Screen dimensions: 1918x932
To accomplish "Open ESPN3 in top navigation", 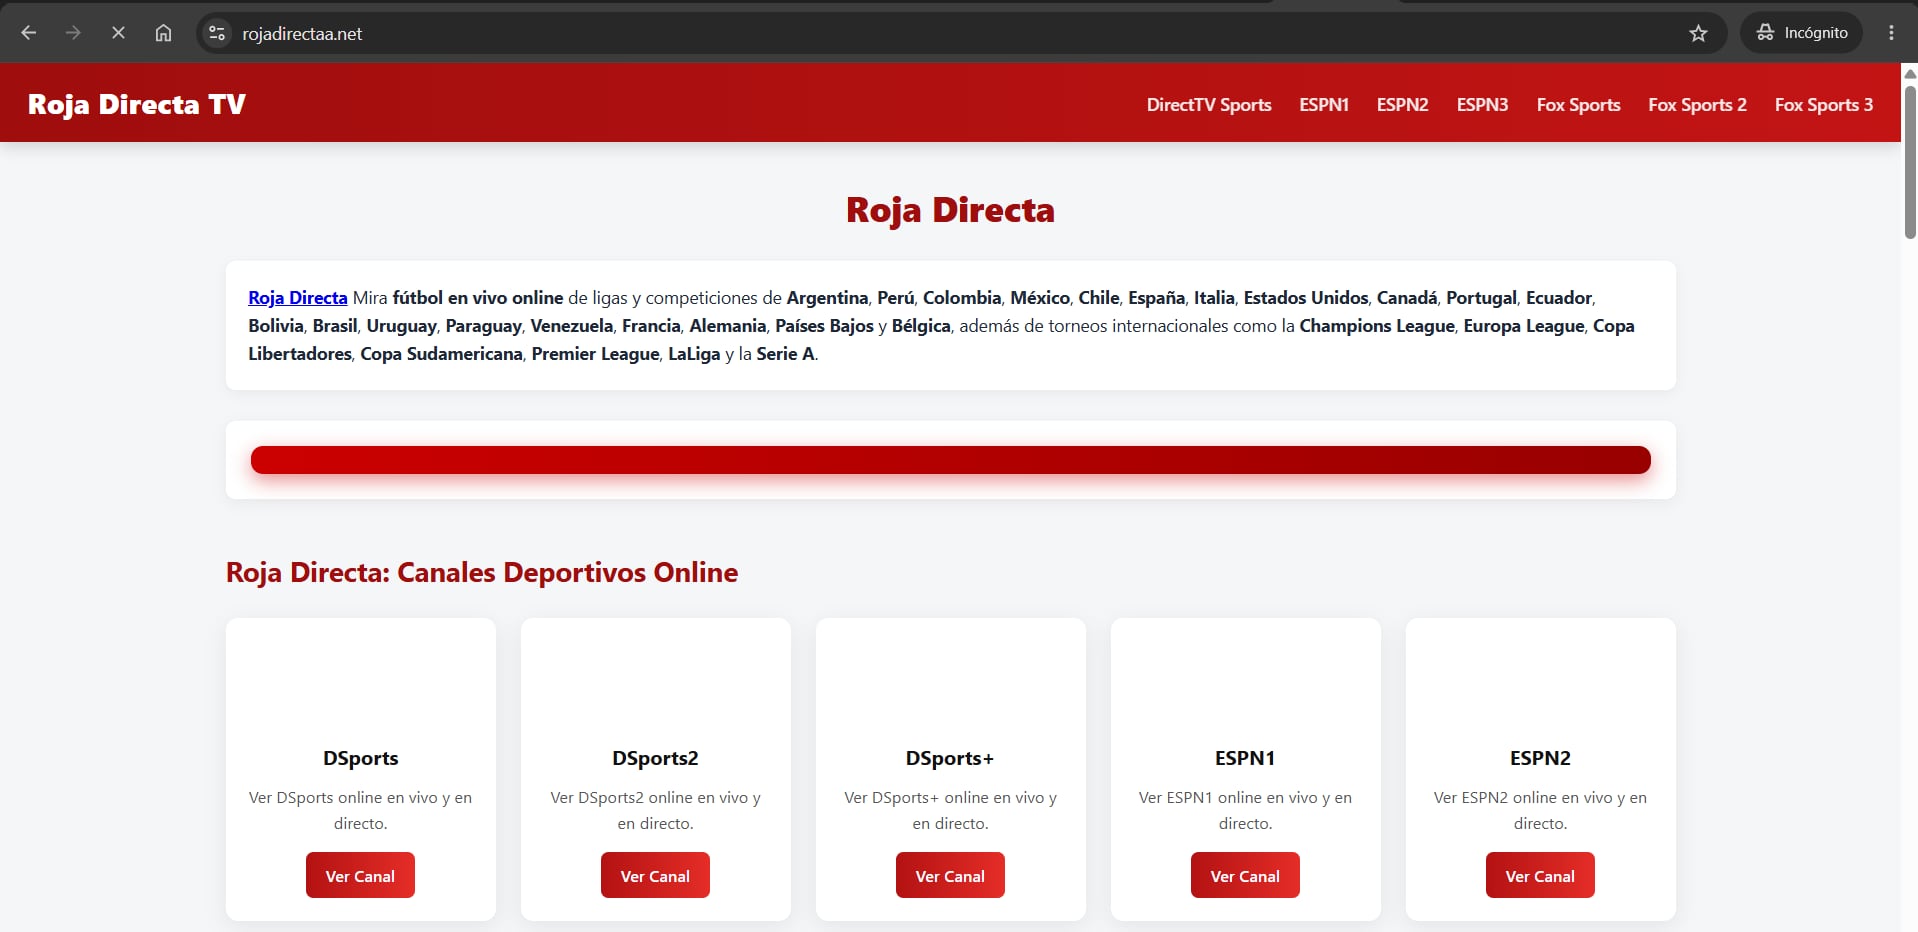I will pos(1482,104).
